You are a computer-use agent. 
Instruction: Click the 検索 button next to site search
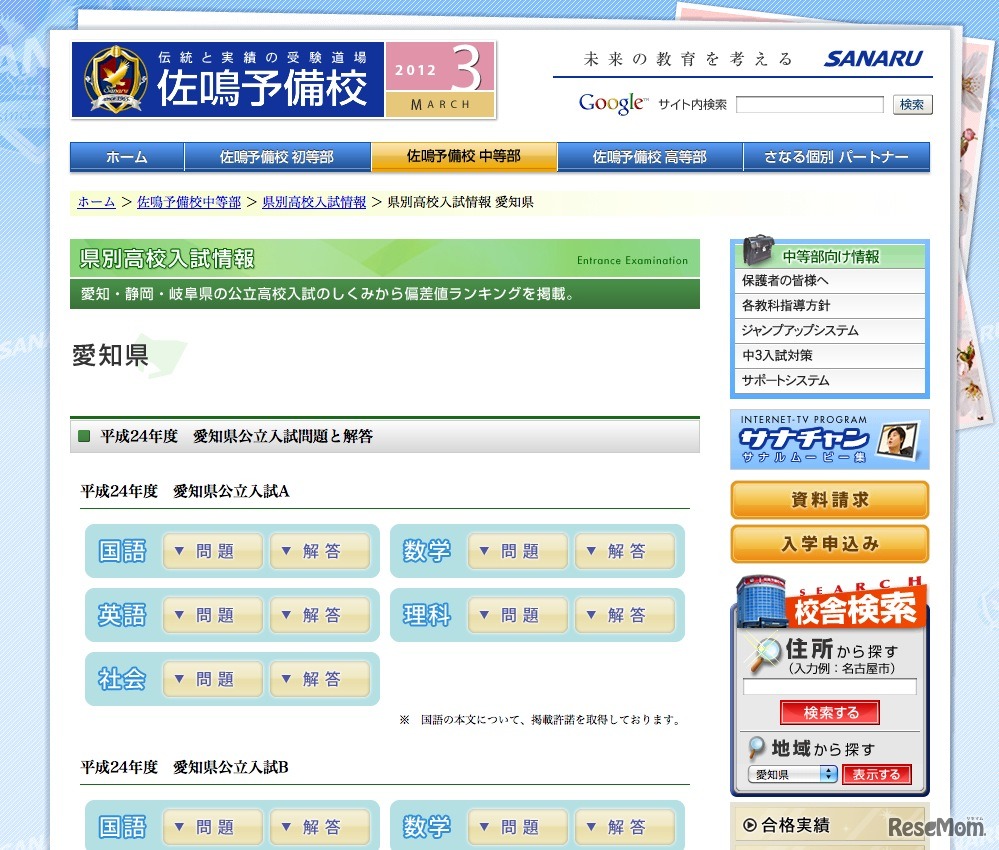[910, 103]
